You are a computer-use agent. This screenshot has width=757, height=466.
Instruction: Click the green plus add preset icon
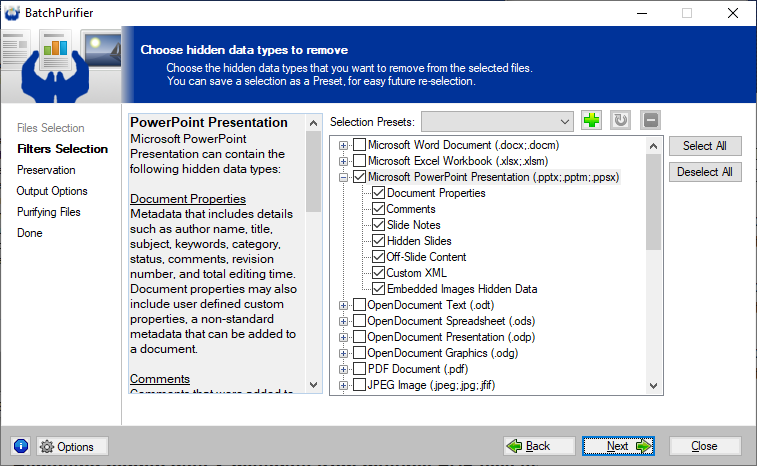pyautogui.click(x=591, y=120)
